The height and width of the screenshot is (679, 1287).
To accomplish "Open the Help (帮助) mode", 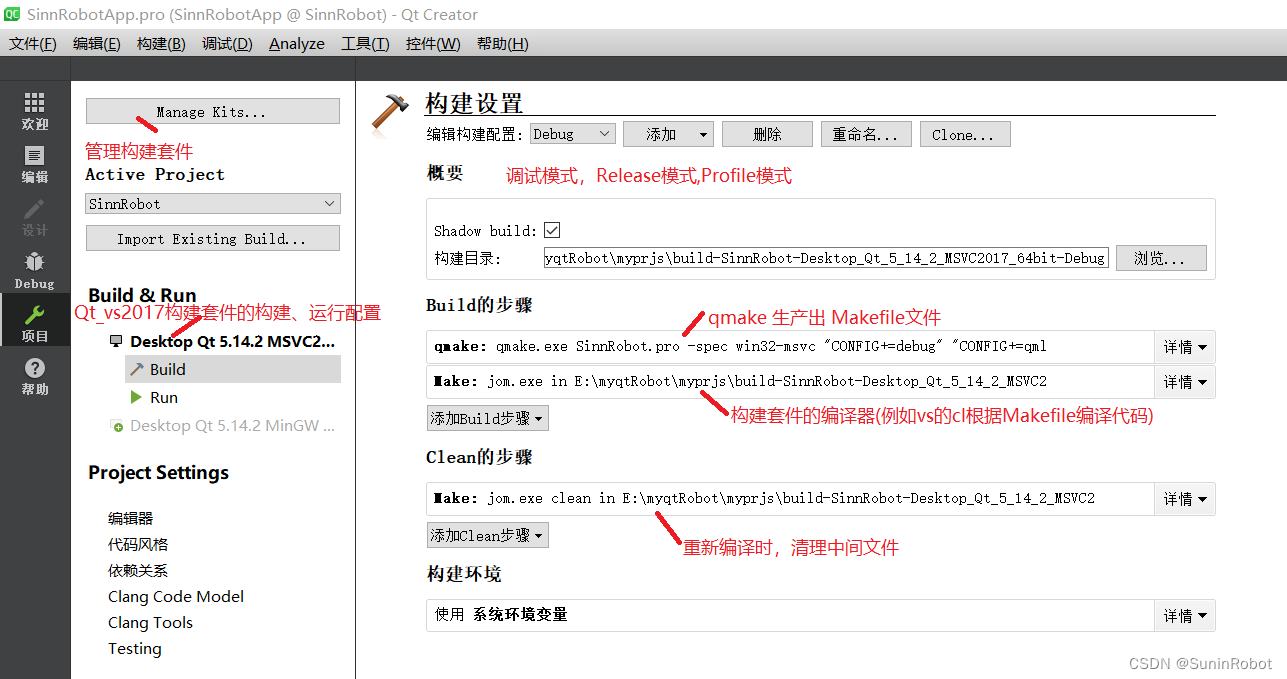I will 35,376.
